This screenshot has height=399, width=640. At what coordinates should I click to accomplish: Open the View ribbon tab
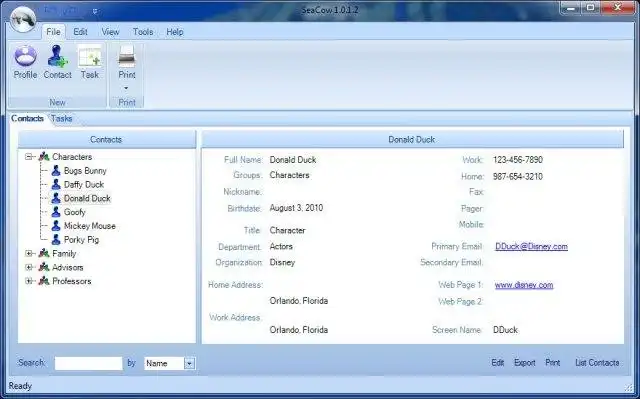(x=110, y=32)
